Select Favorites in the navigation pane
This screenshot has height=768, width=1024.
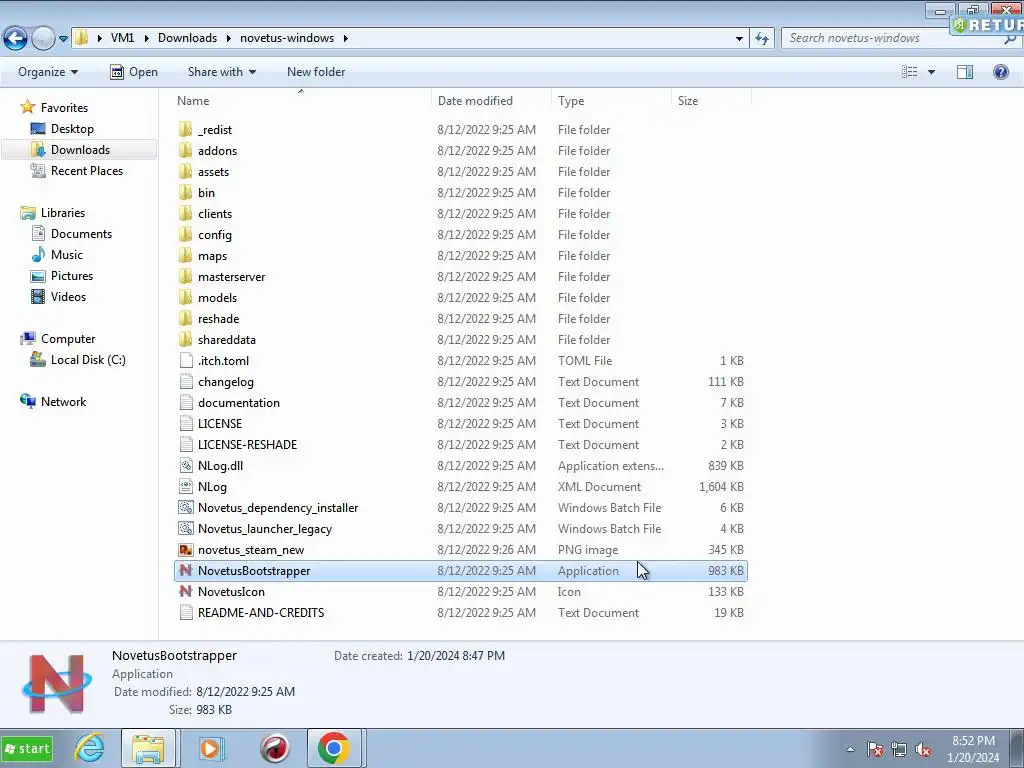[x=64, y=108]
